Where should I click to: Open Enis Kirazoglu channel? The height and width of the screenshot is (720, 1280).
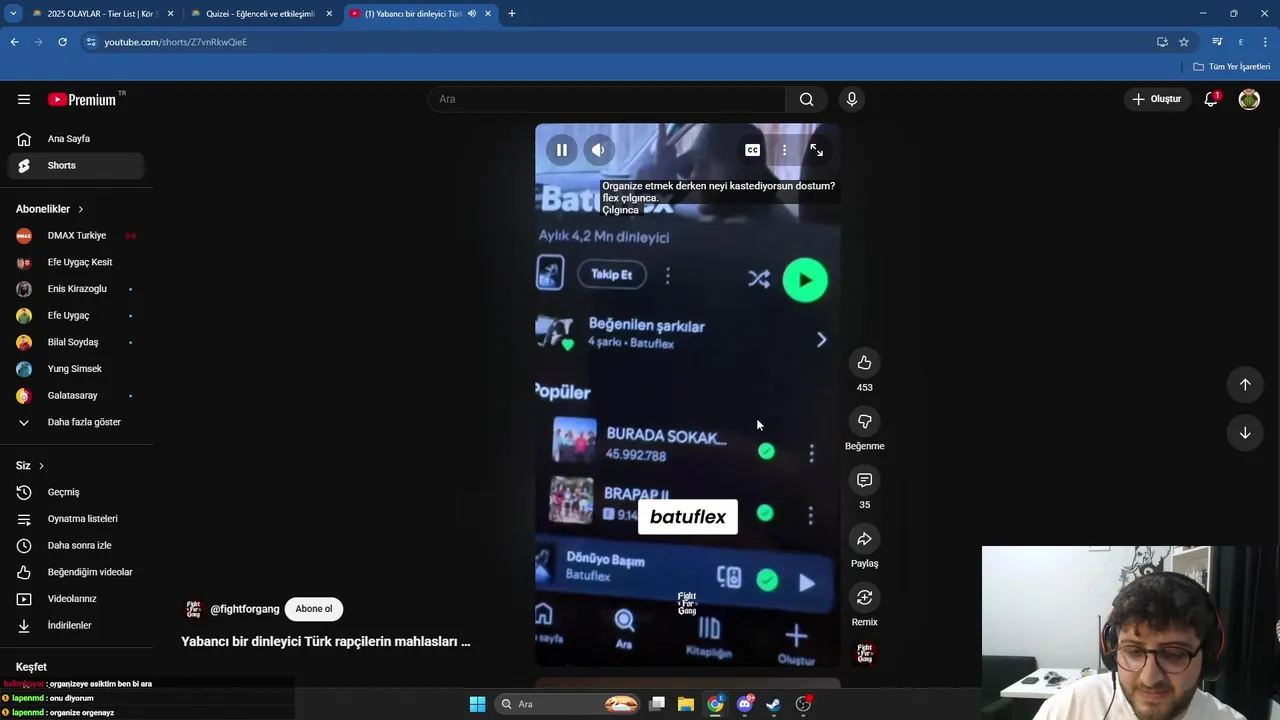pos(76,289)
